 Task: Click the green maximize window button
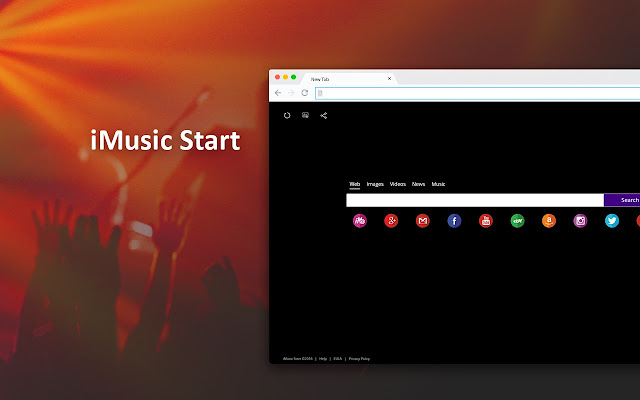[293, 77]
